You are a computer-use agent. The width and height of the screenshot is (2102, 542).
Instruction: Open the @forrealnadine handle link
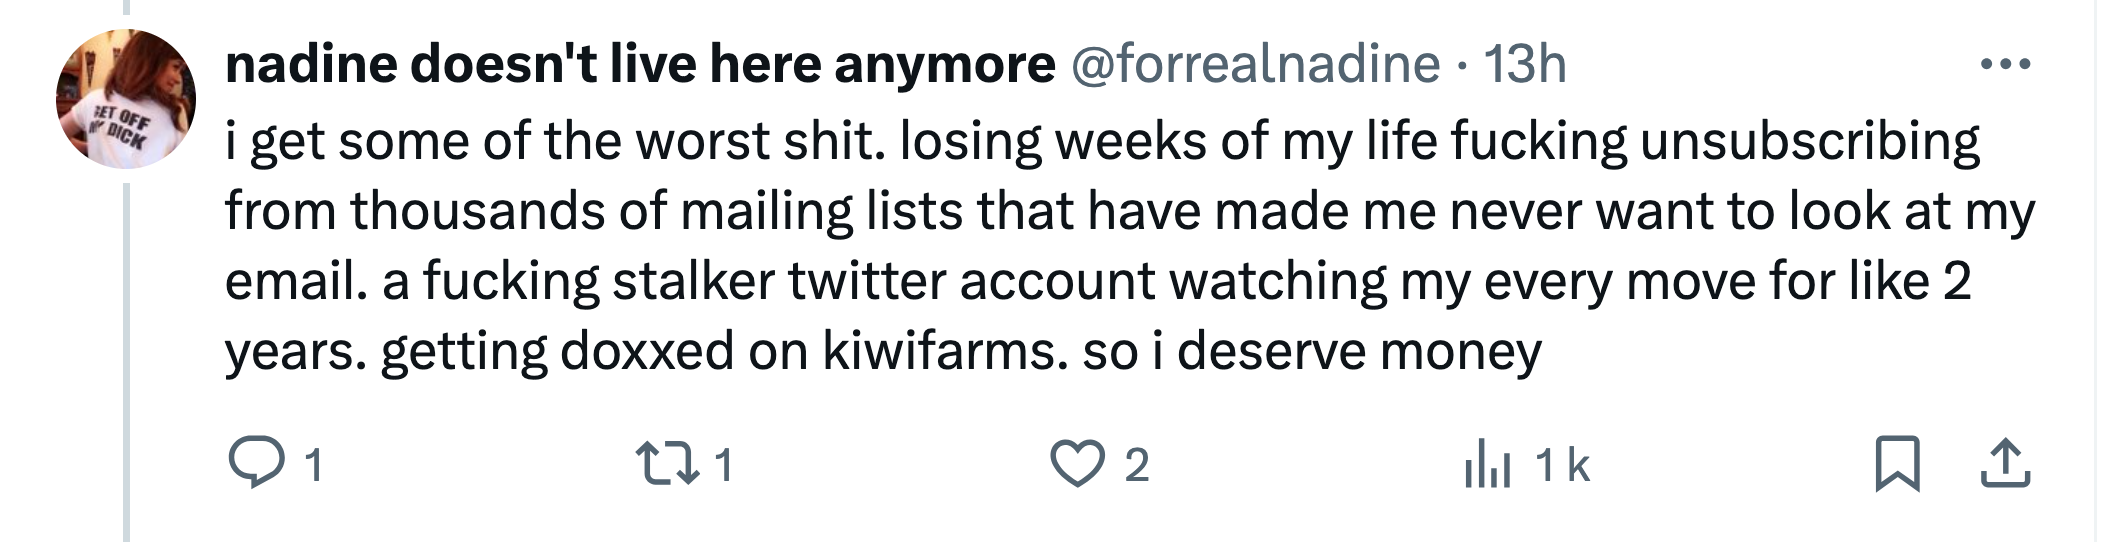point(1256,64)
